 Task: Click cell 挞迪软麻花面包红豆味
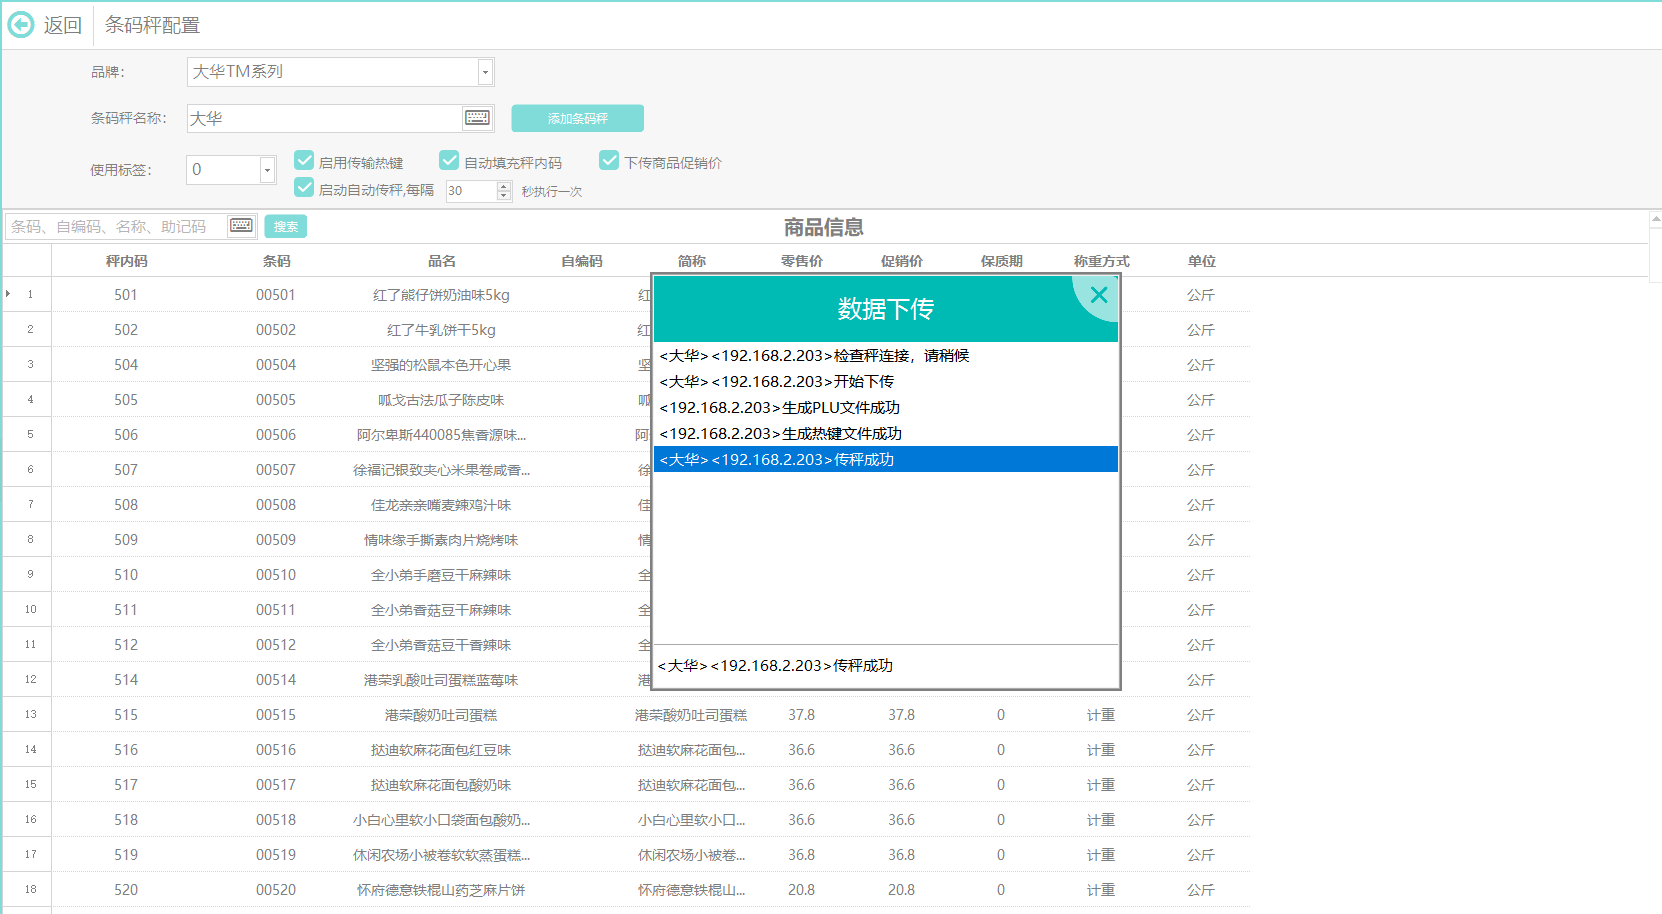click(x=441, y=750)
